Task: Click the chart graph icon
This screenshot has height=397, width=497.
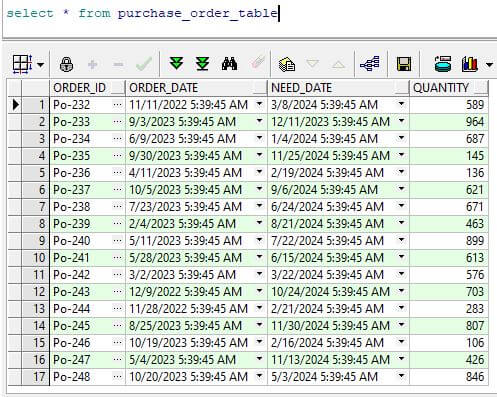Action: pos(470,64)
